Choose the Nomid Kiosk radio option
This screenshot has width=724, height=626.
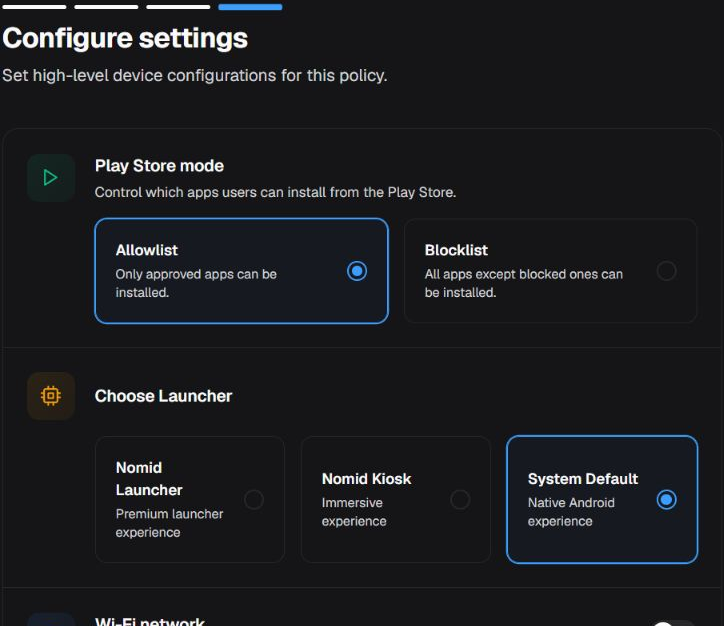pyautogui.click(x=460, y=500)
